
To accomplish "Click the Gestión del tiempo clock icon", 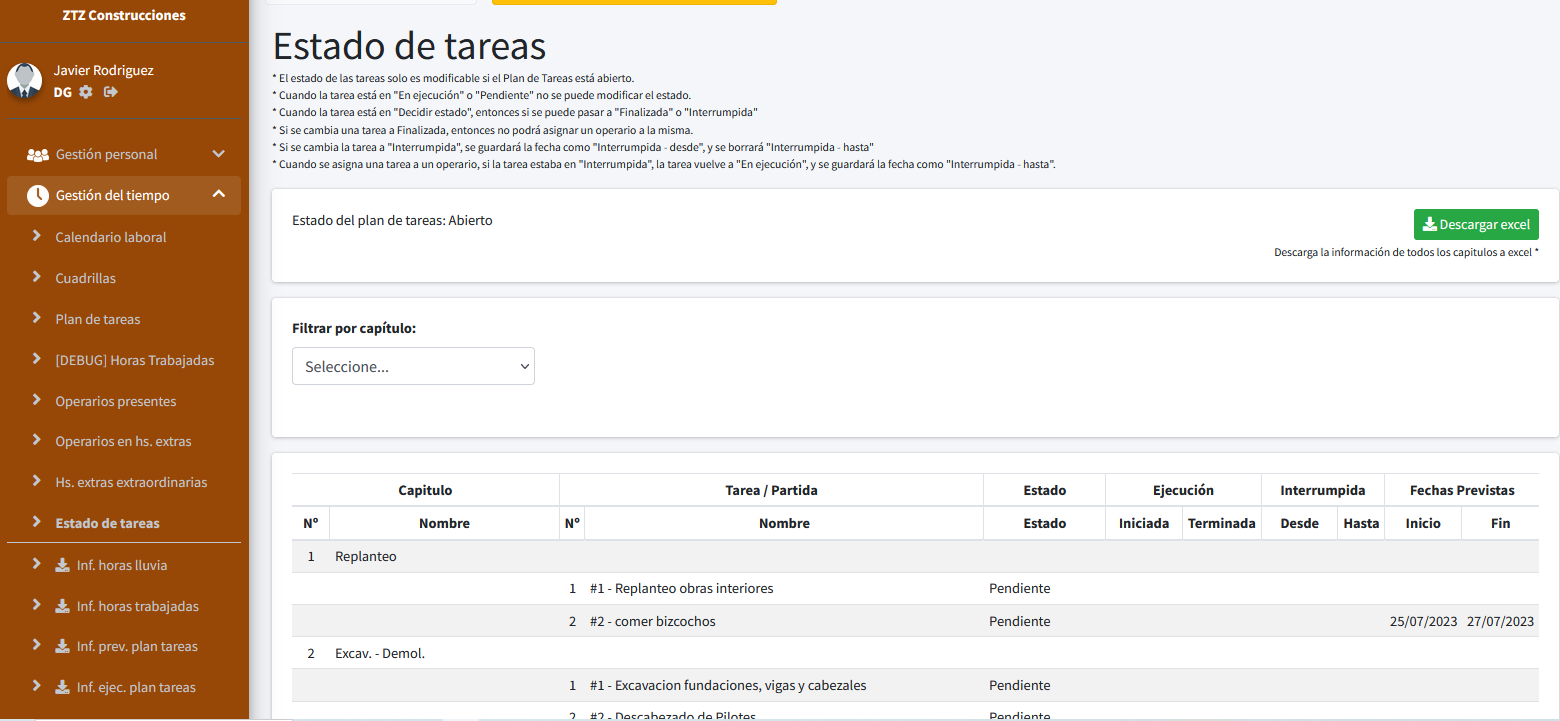I will point(38,196).
